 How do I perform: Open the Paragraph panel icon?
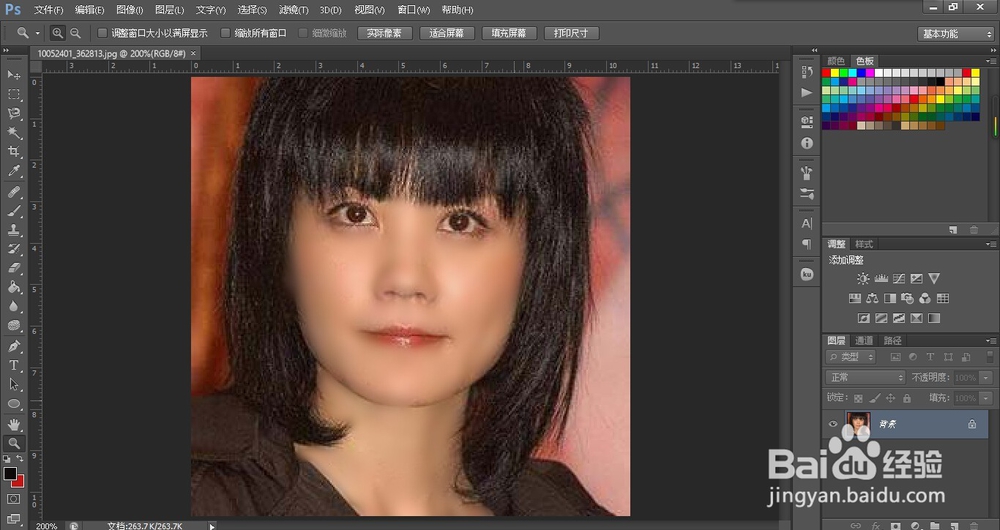click(x=807, y=244)
